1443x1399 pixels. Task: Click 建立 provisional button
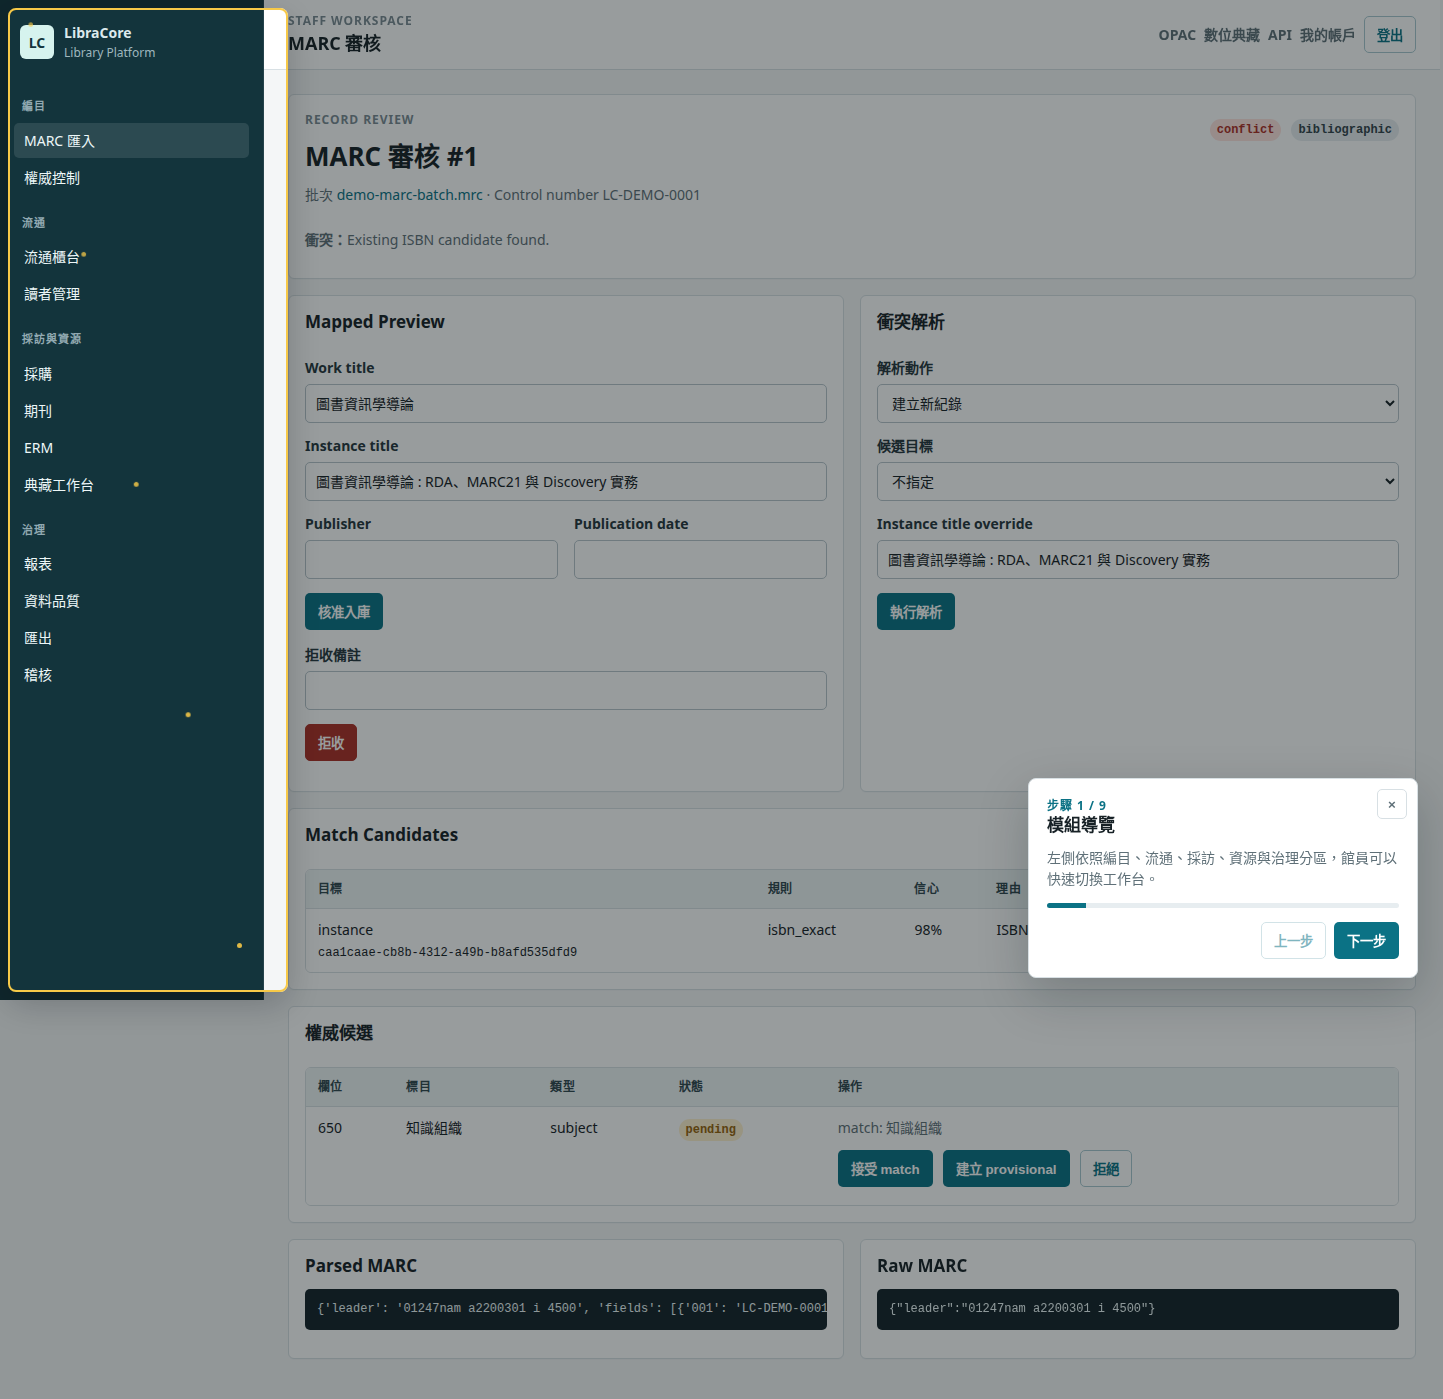(x=1006, y=1169)
